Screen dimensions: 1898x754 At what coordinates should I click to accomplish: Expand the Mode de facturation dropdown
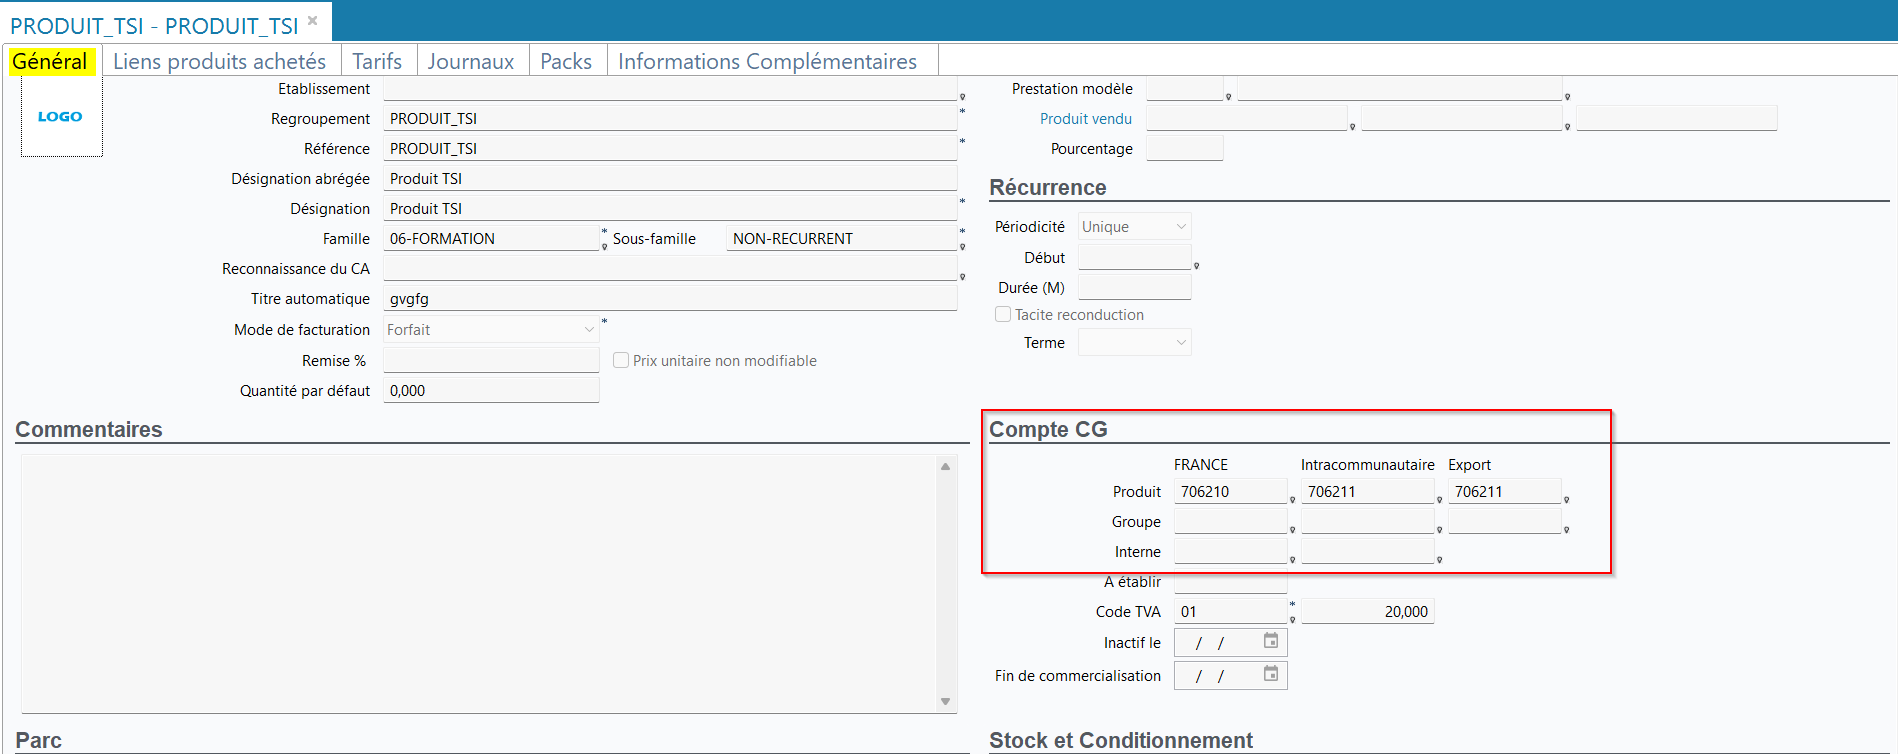click(589, 329)
